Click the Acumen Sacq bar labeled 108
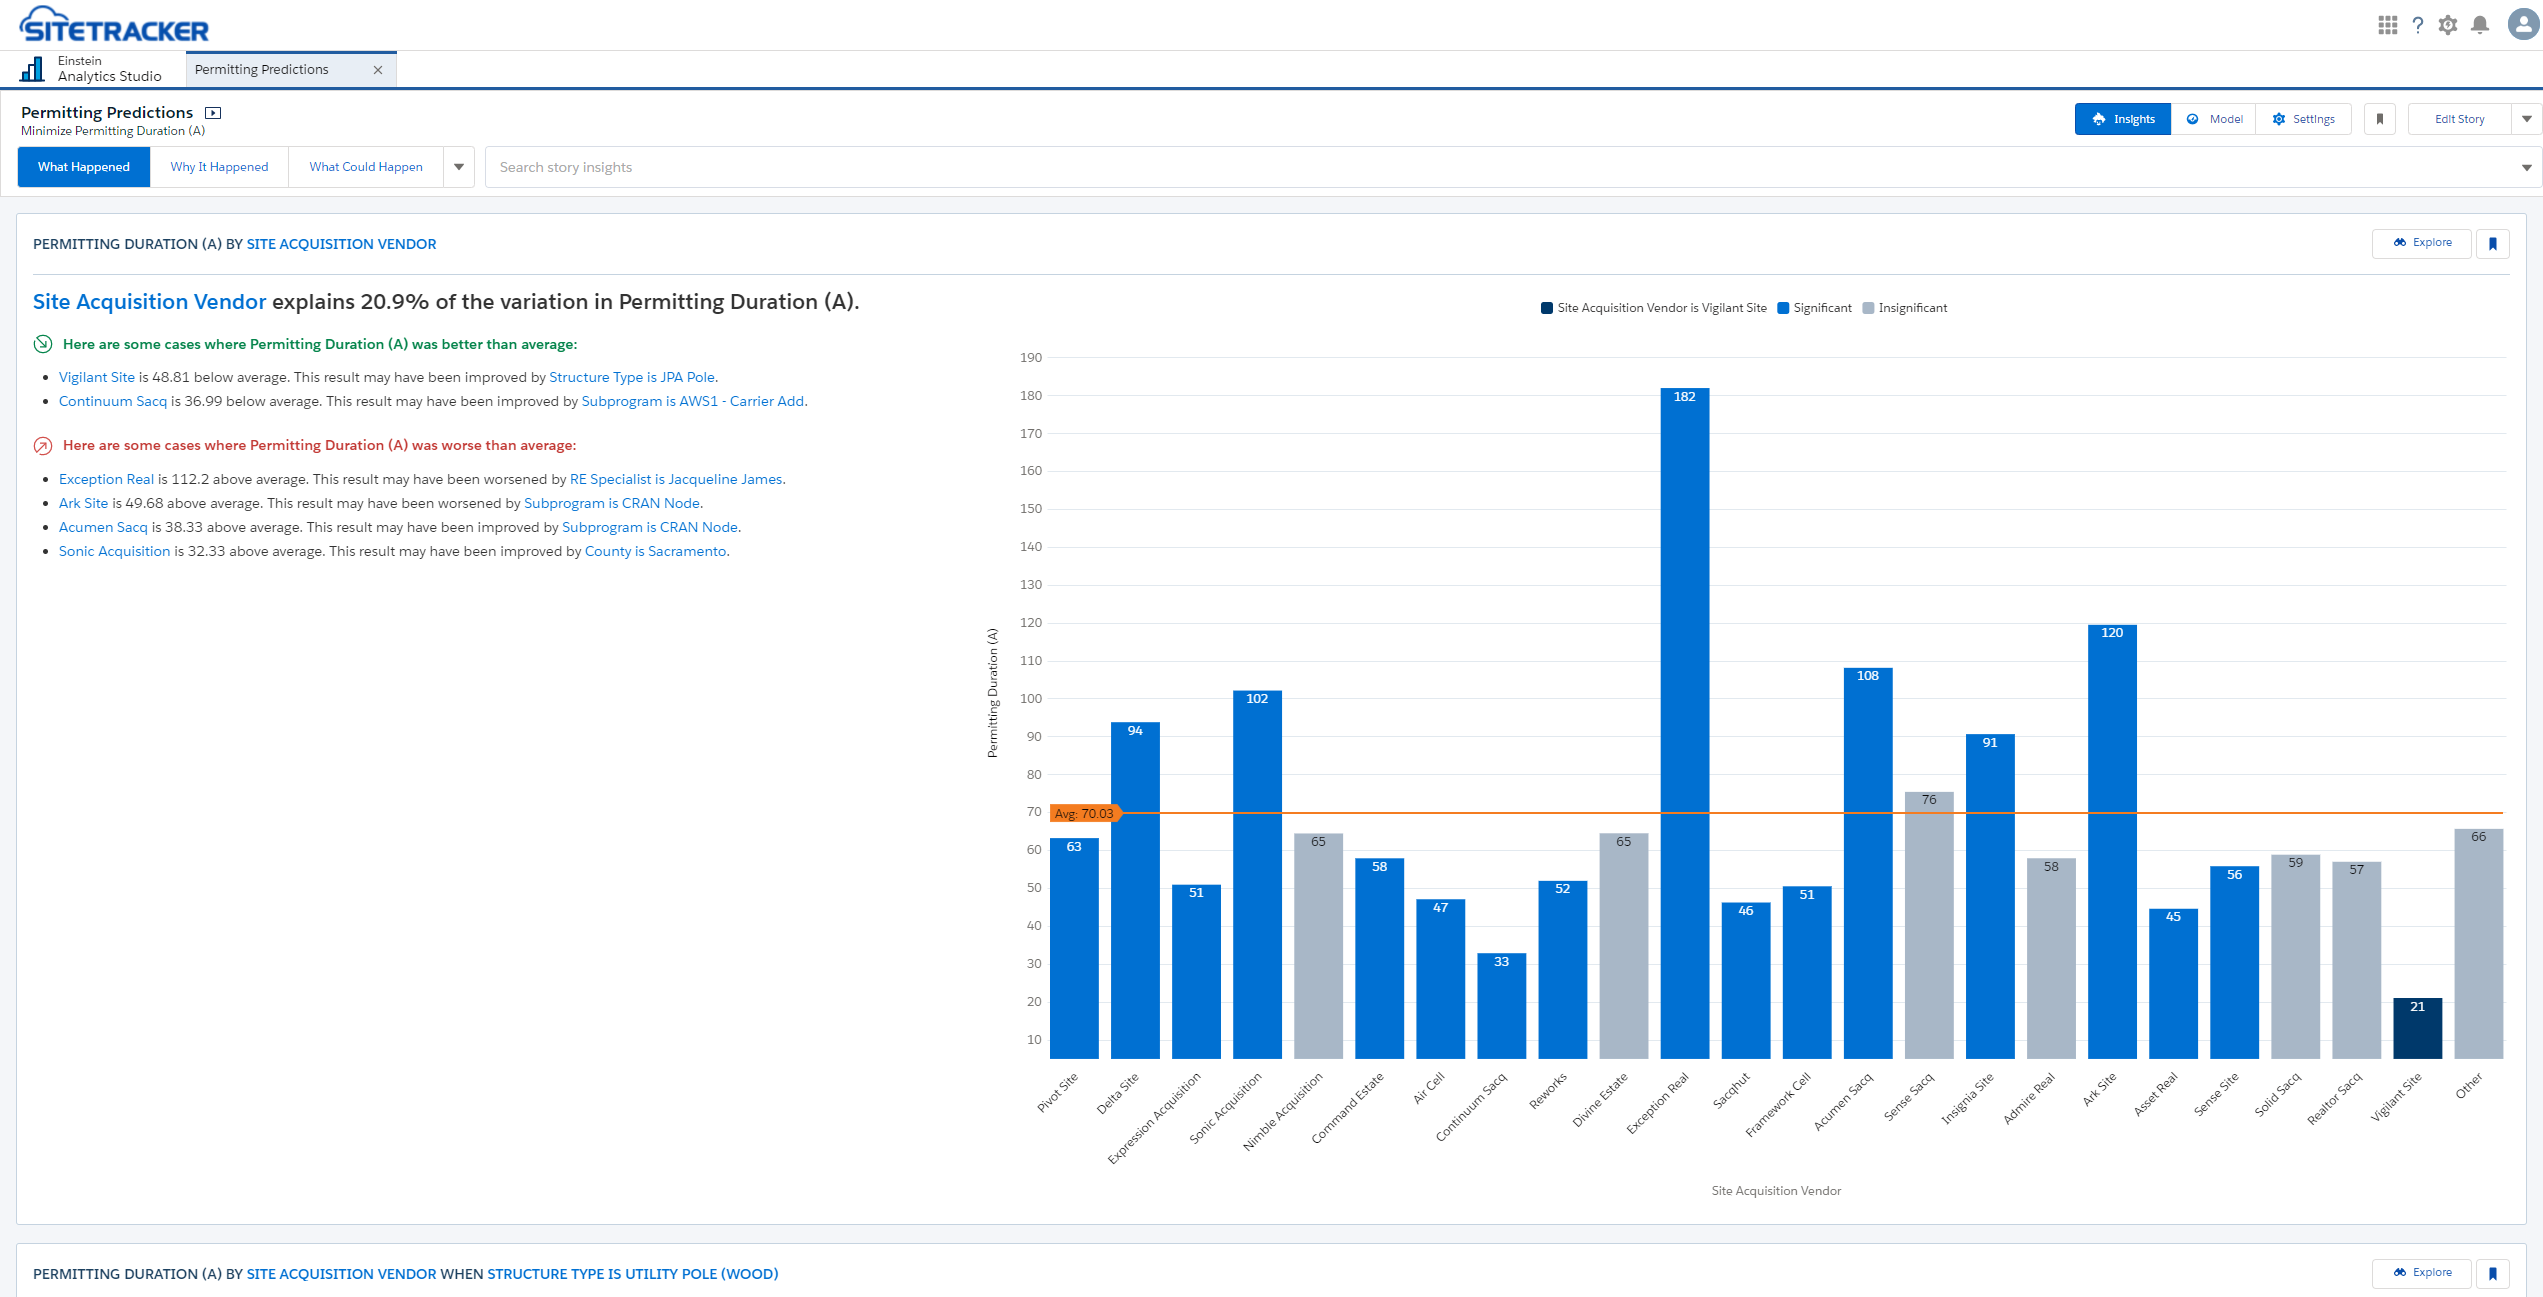 pos(1868,863)
